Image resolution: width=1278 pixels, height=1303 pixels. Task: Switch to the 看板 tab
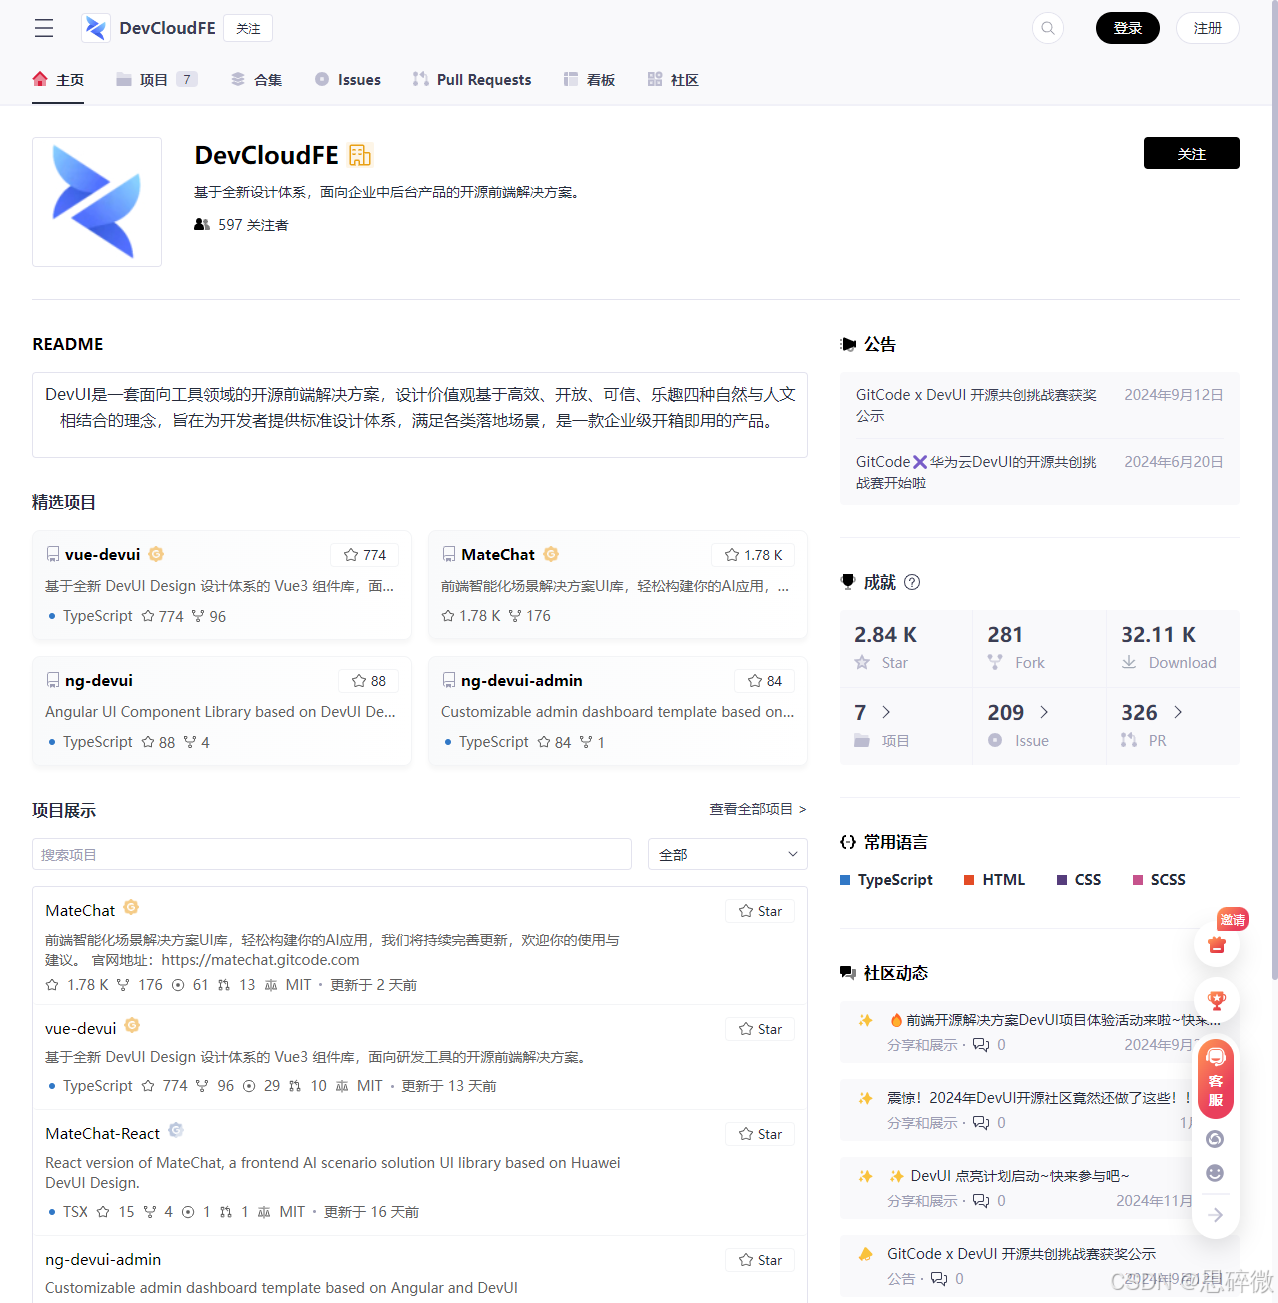pos(589,80)
